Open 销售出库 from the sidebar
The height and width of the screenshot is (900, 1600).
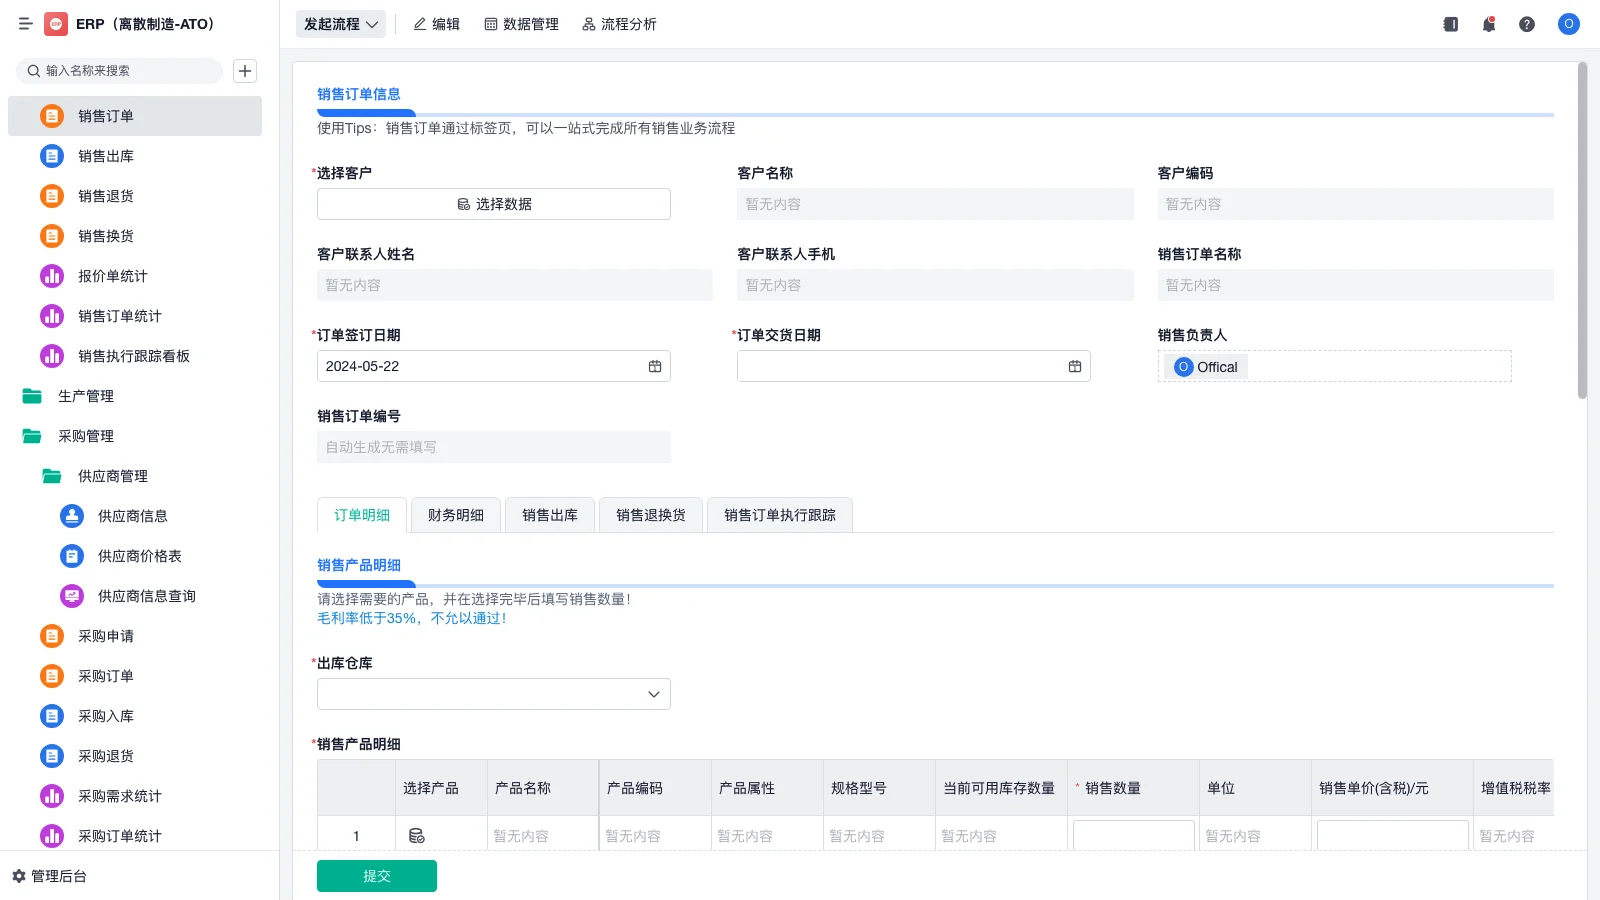(x=106, y=156)
